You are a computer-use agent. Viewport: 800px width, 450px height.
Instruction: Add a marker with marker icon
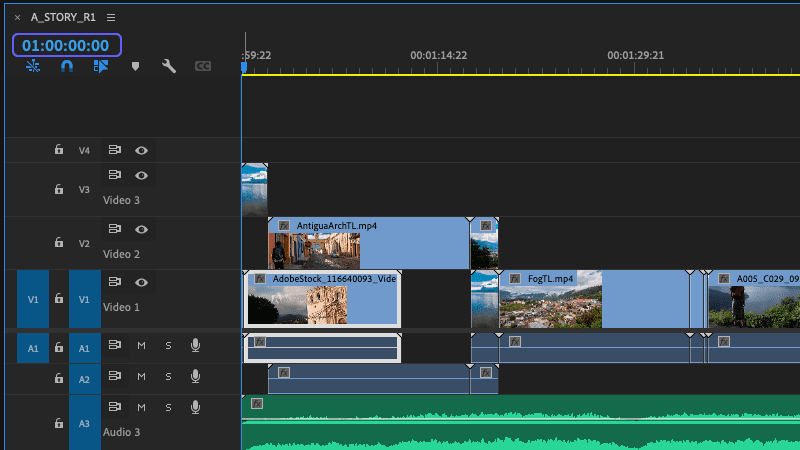(x=135, y=66)
